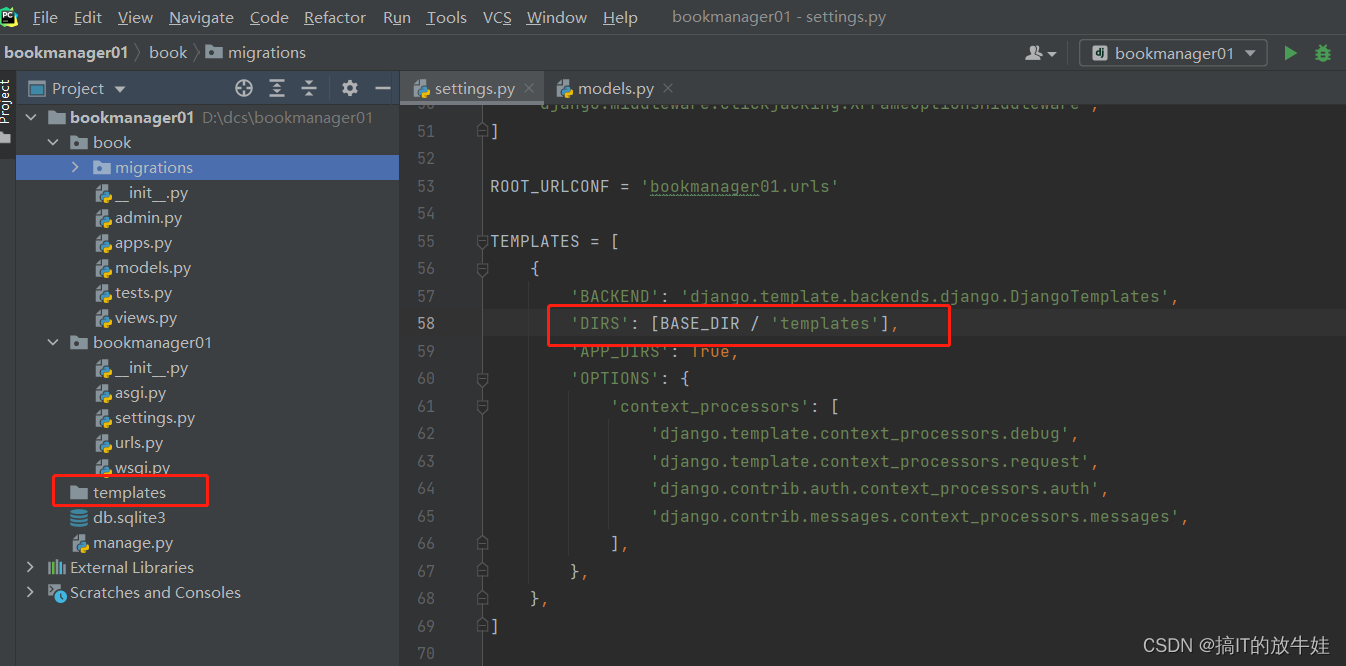The width and height of the screenshot is (1346, 666).
Task: Click the expand all icon
Action: [277, 88]
